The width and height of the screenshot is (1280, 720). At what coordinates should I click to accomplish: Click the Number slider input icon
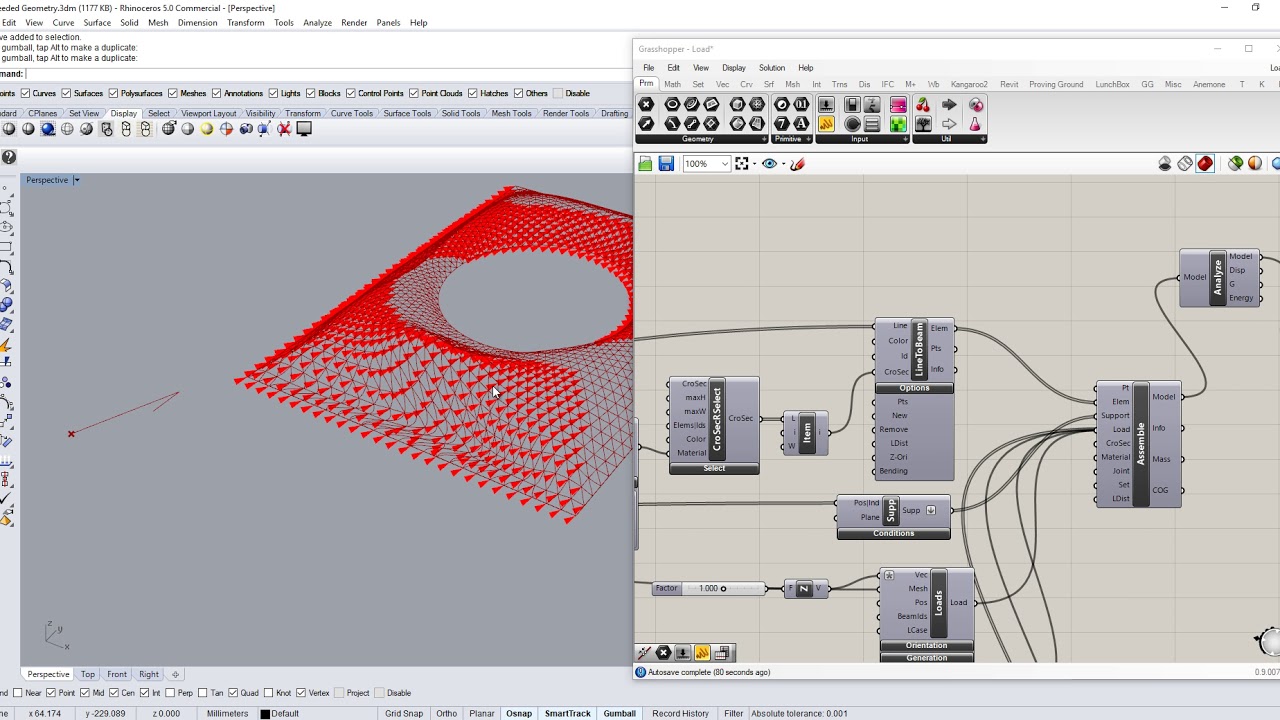click(826, 105)
